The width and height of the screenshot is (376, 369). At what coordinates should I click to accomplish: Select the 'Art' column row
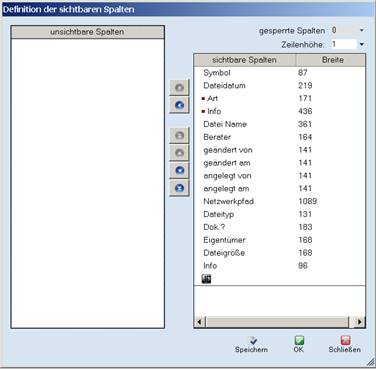[x=279, y=99]
